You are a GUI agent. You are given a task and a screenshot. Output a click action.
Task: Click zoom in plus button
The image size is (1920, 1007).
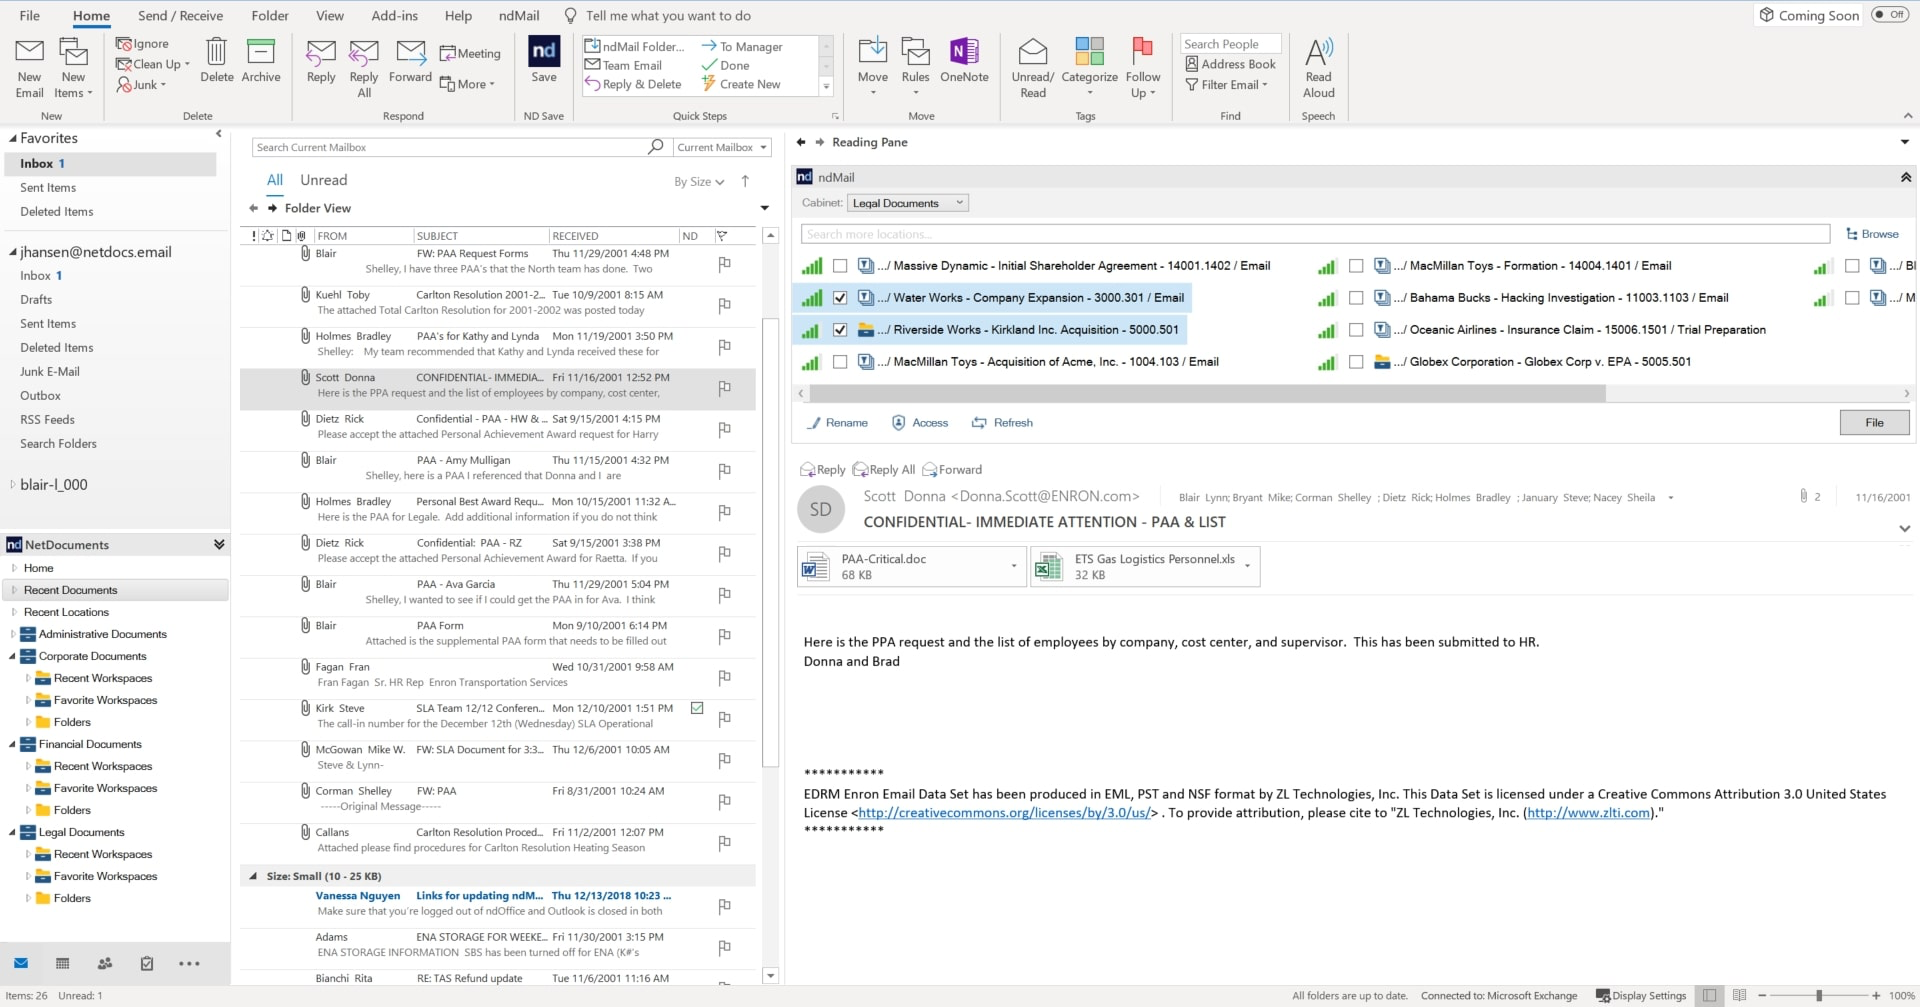click(x=1876, y=996)
